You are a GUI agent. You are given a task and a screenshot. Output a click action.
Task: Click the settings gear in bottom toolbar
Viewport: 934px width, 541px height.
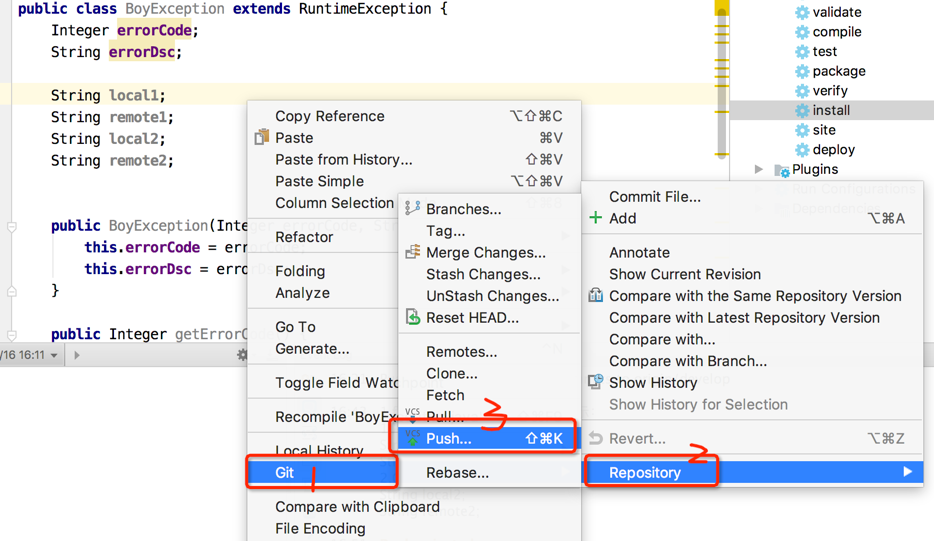click(x=242, y=355)
